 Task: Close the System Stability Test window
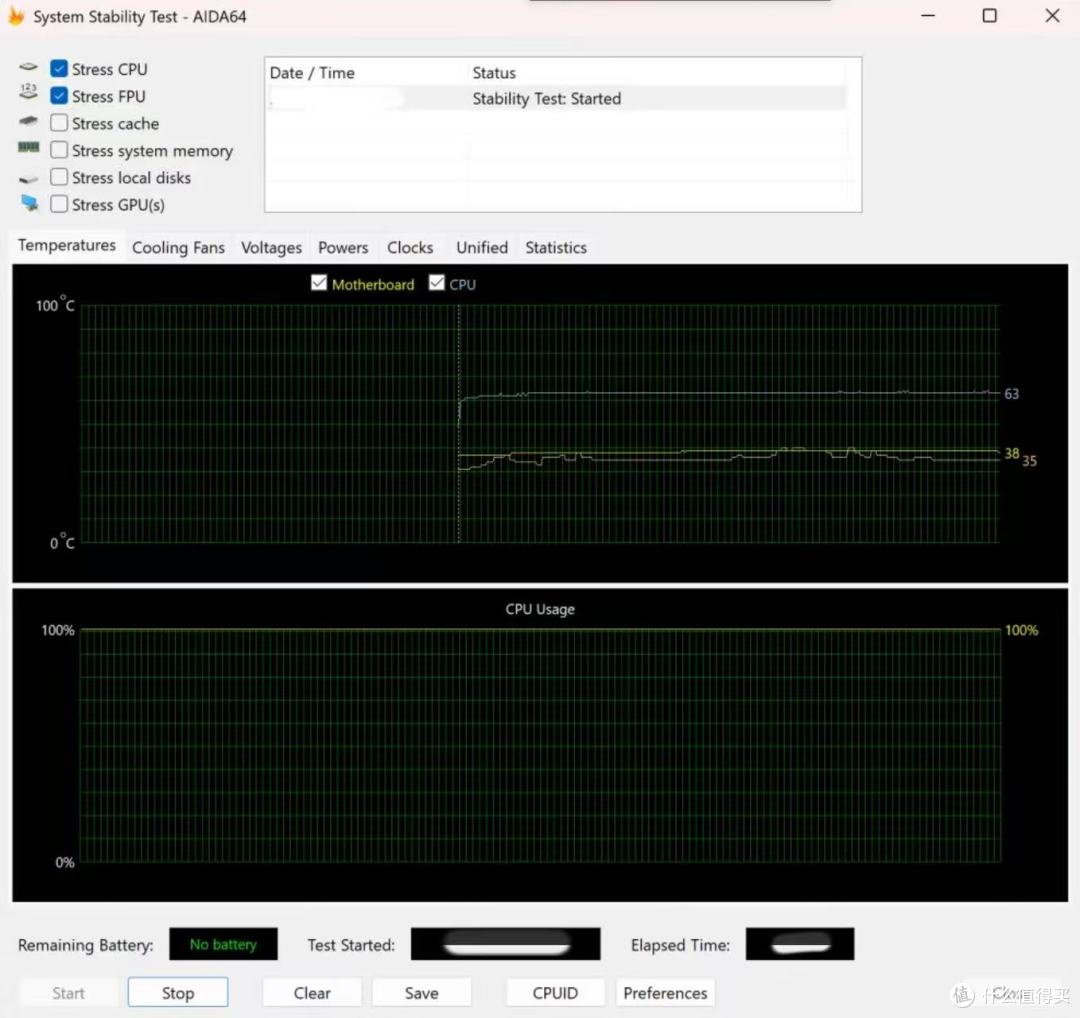1052,16
